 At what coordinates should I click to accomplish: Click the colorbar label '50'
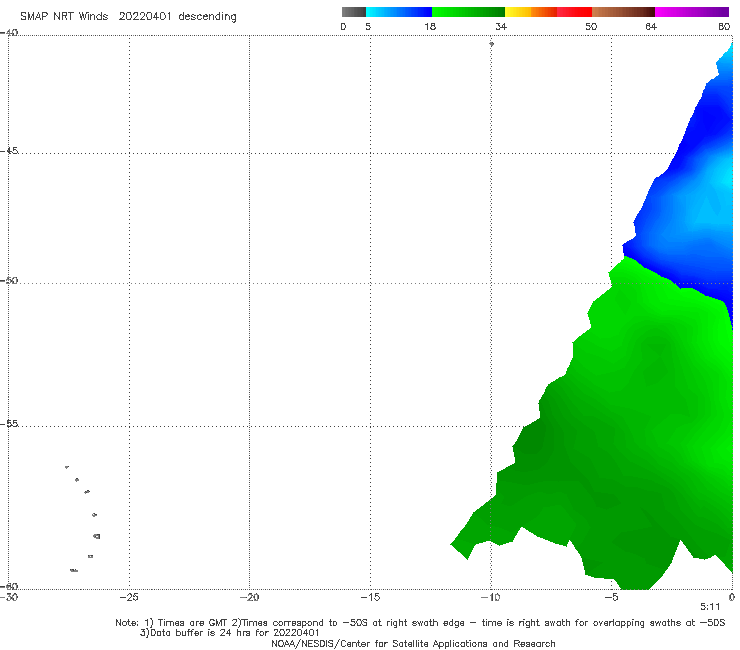click(x=591, y=27)
